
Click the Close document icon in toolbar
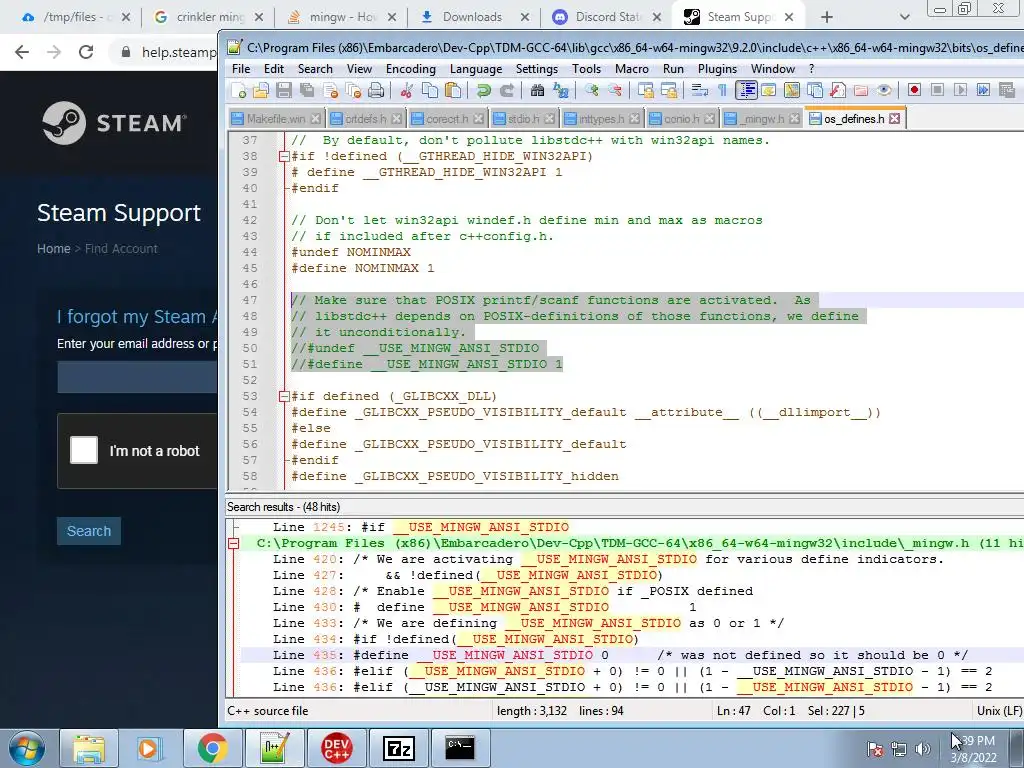(x=330, y=90)
